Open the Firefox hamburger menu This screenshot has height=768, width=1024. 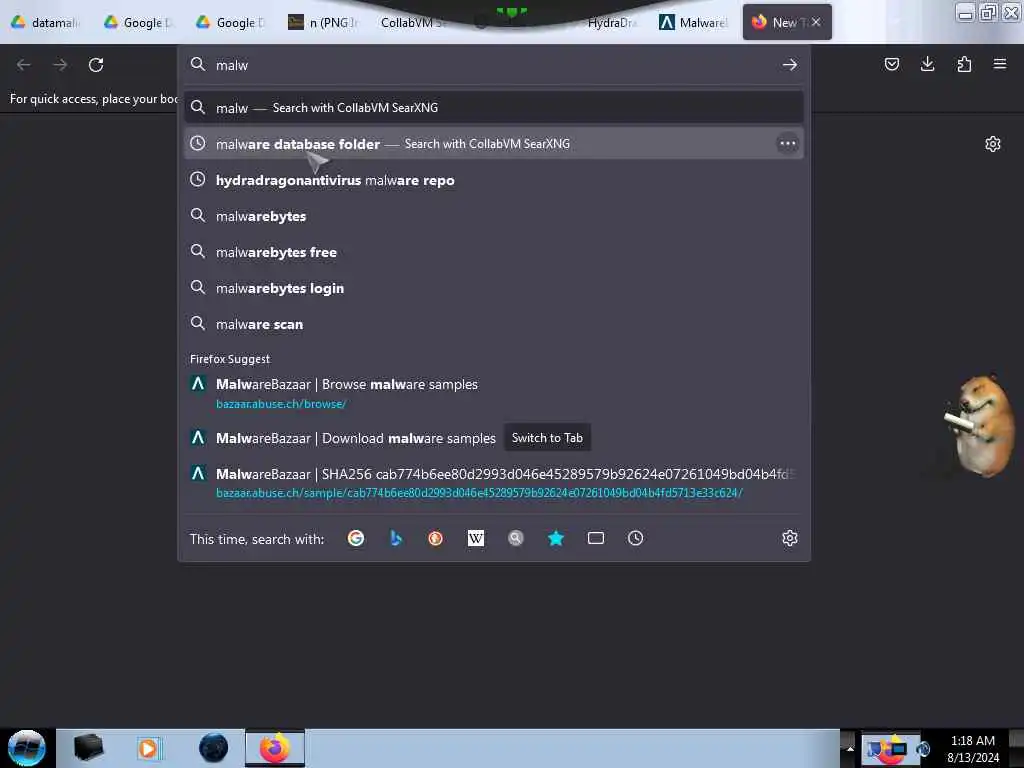coord(1000,64)
